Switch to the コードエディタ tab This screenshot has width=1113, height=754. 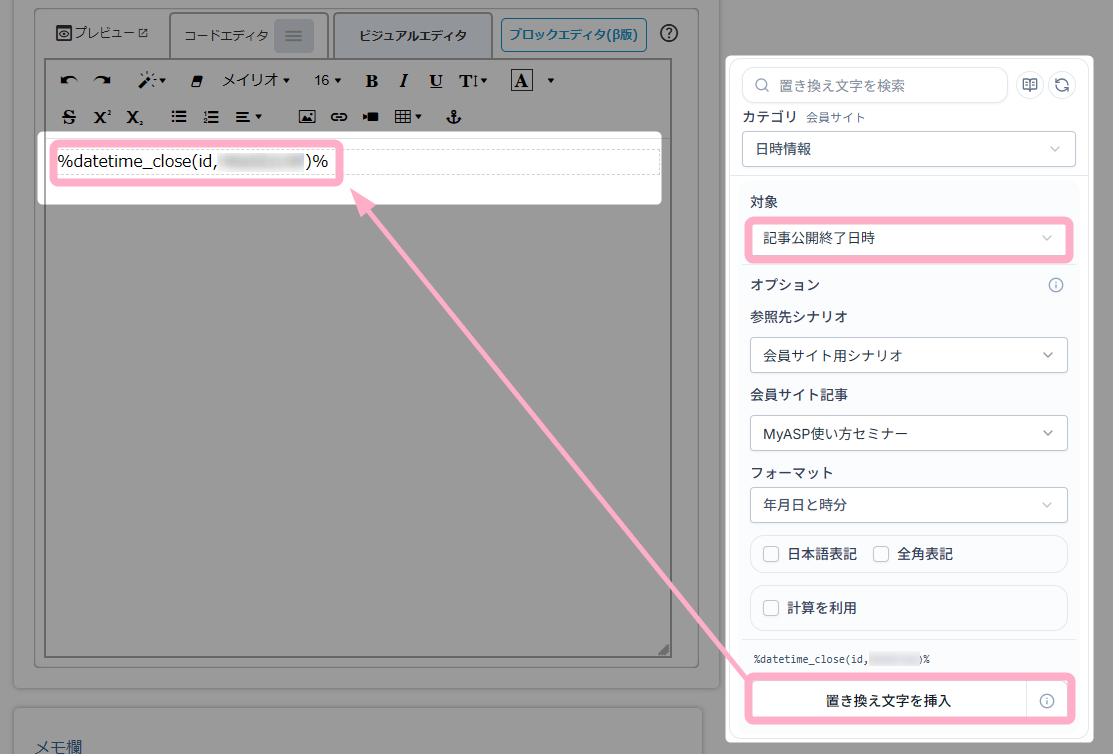pyautogui.click(x=226, y=35)
